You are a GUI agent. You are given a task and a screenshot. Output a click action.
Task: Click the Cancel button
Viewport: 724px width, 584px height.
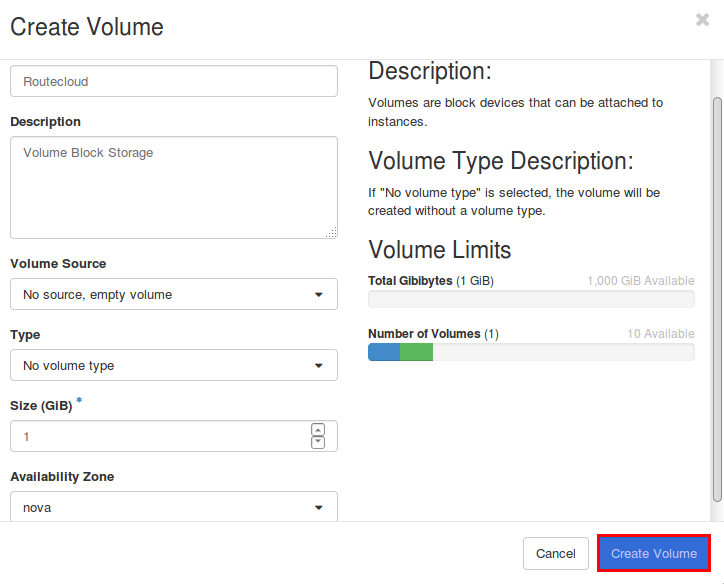click(x=555, y=554)
